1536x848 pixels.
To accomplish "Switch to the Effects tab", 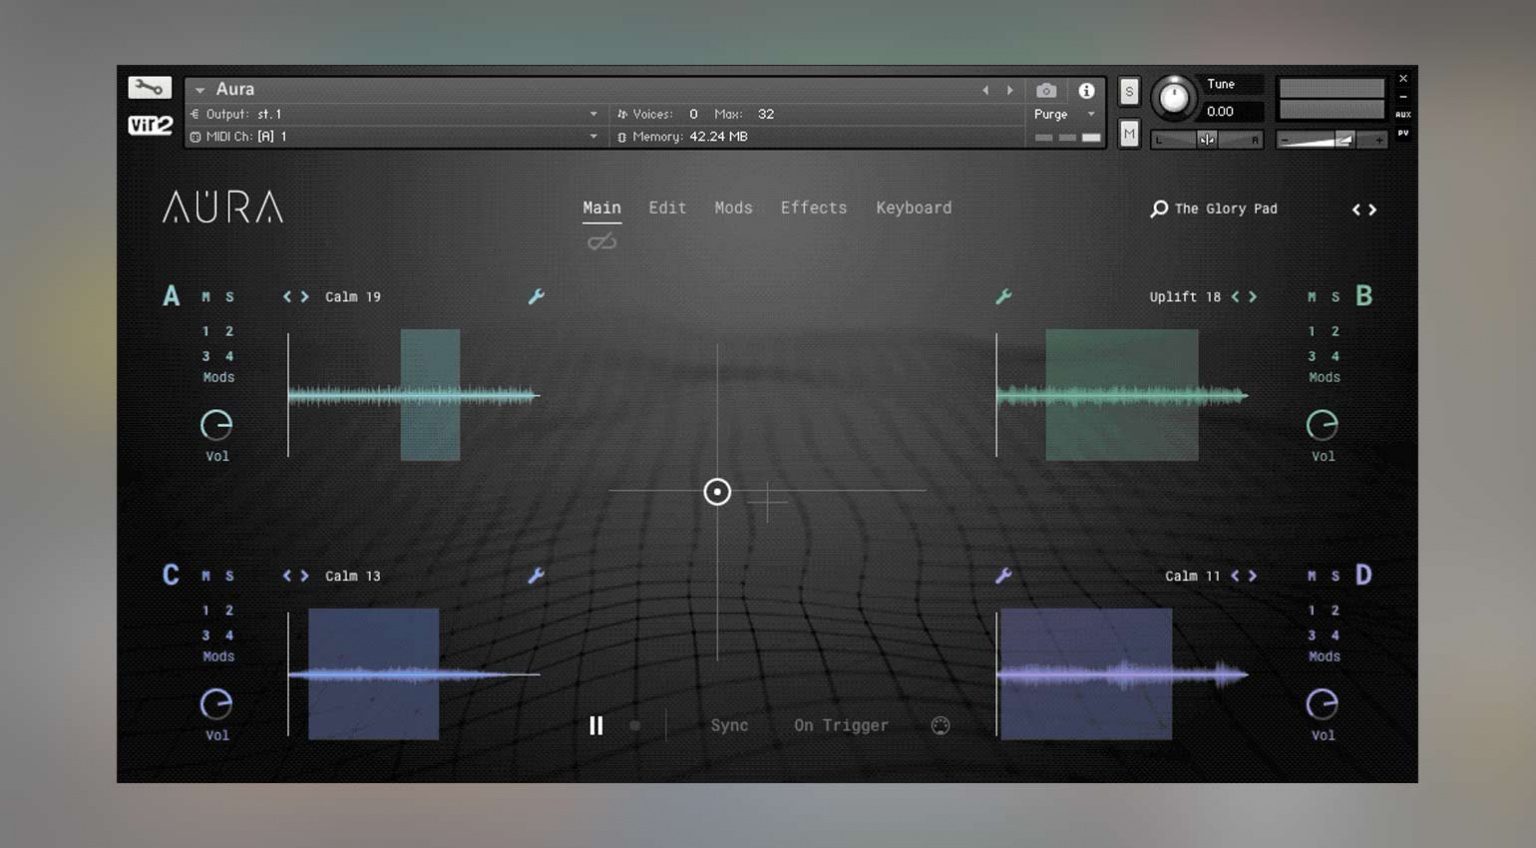I will [x=813, y=208].
